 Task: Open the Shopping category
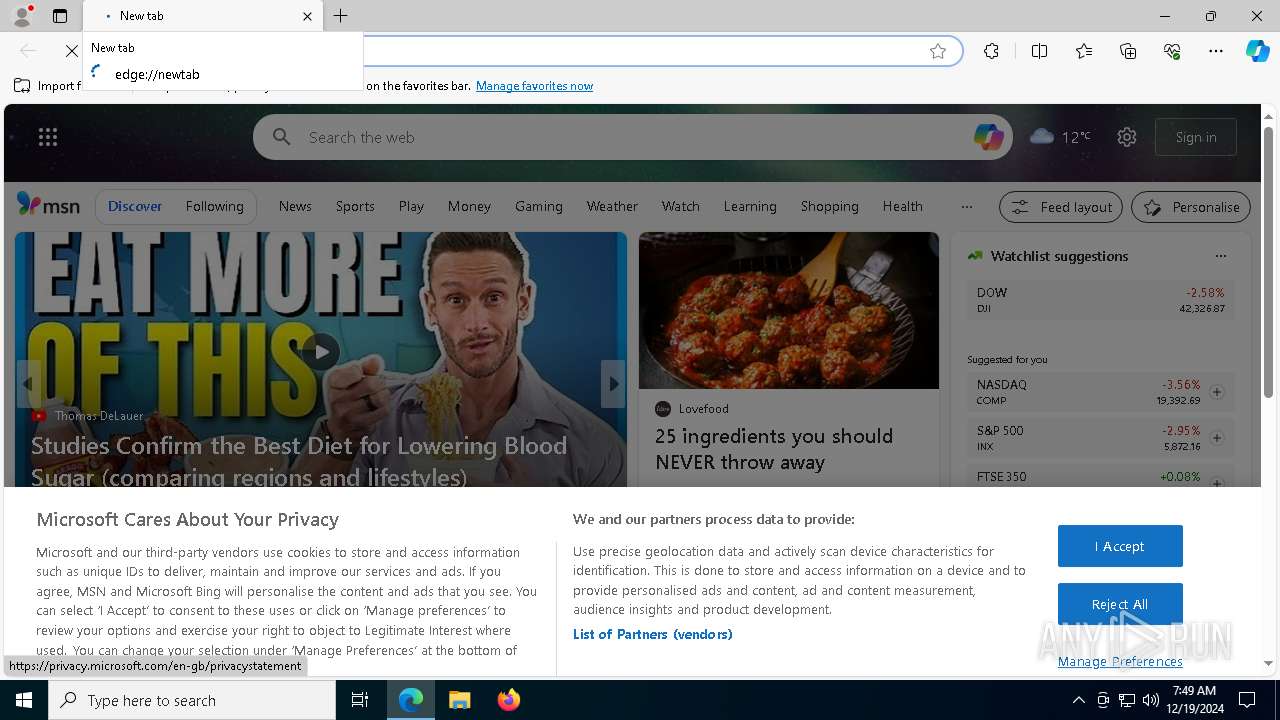[x=830, y=206]
